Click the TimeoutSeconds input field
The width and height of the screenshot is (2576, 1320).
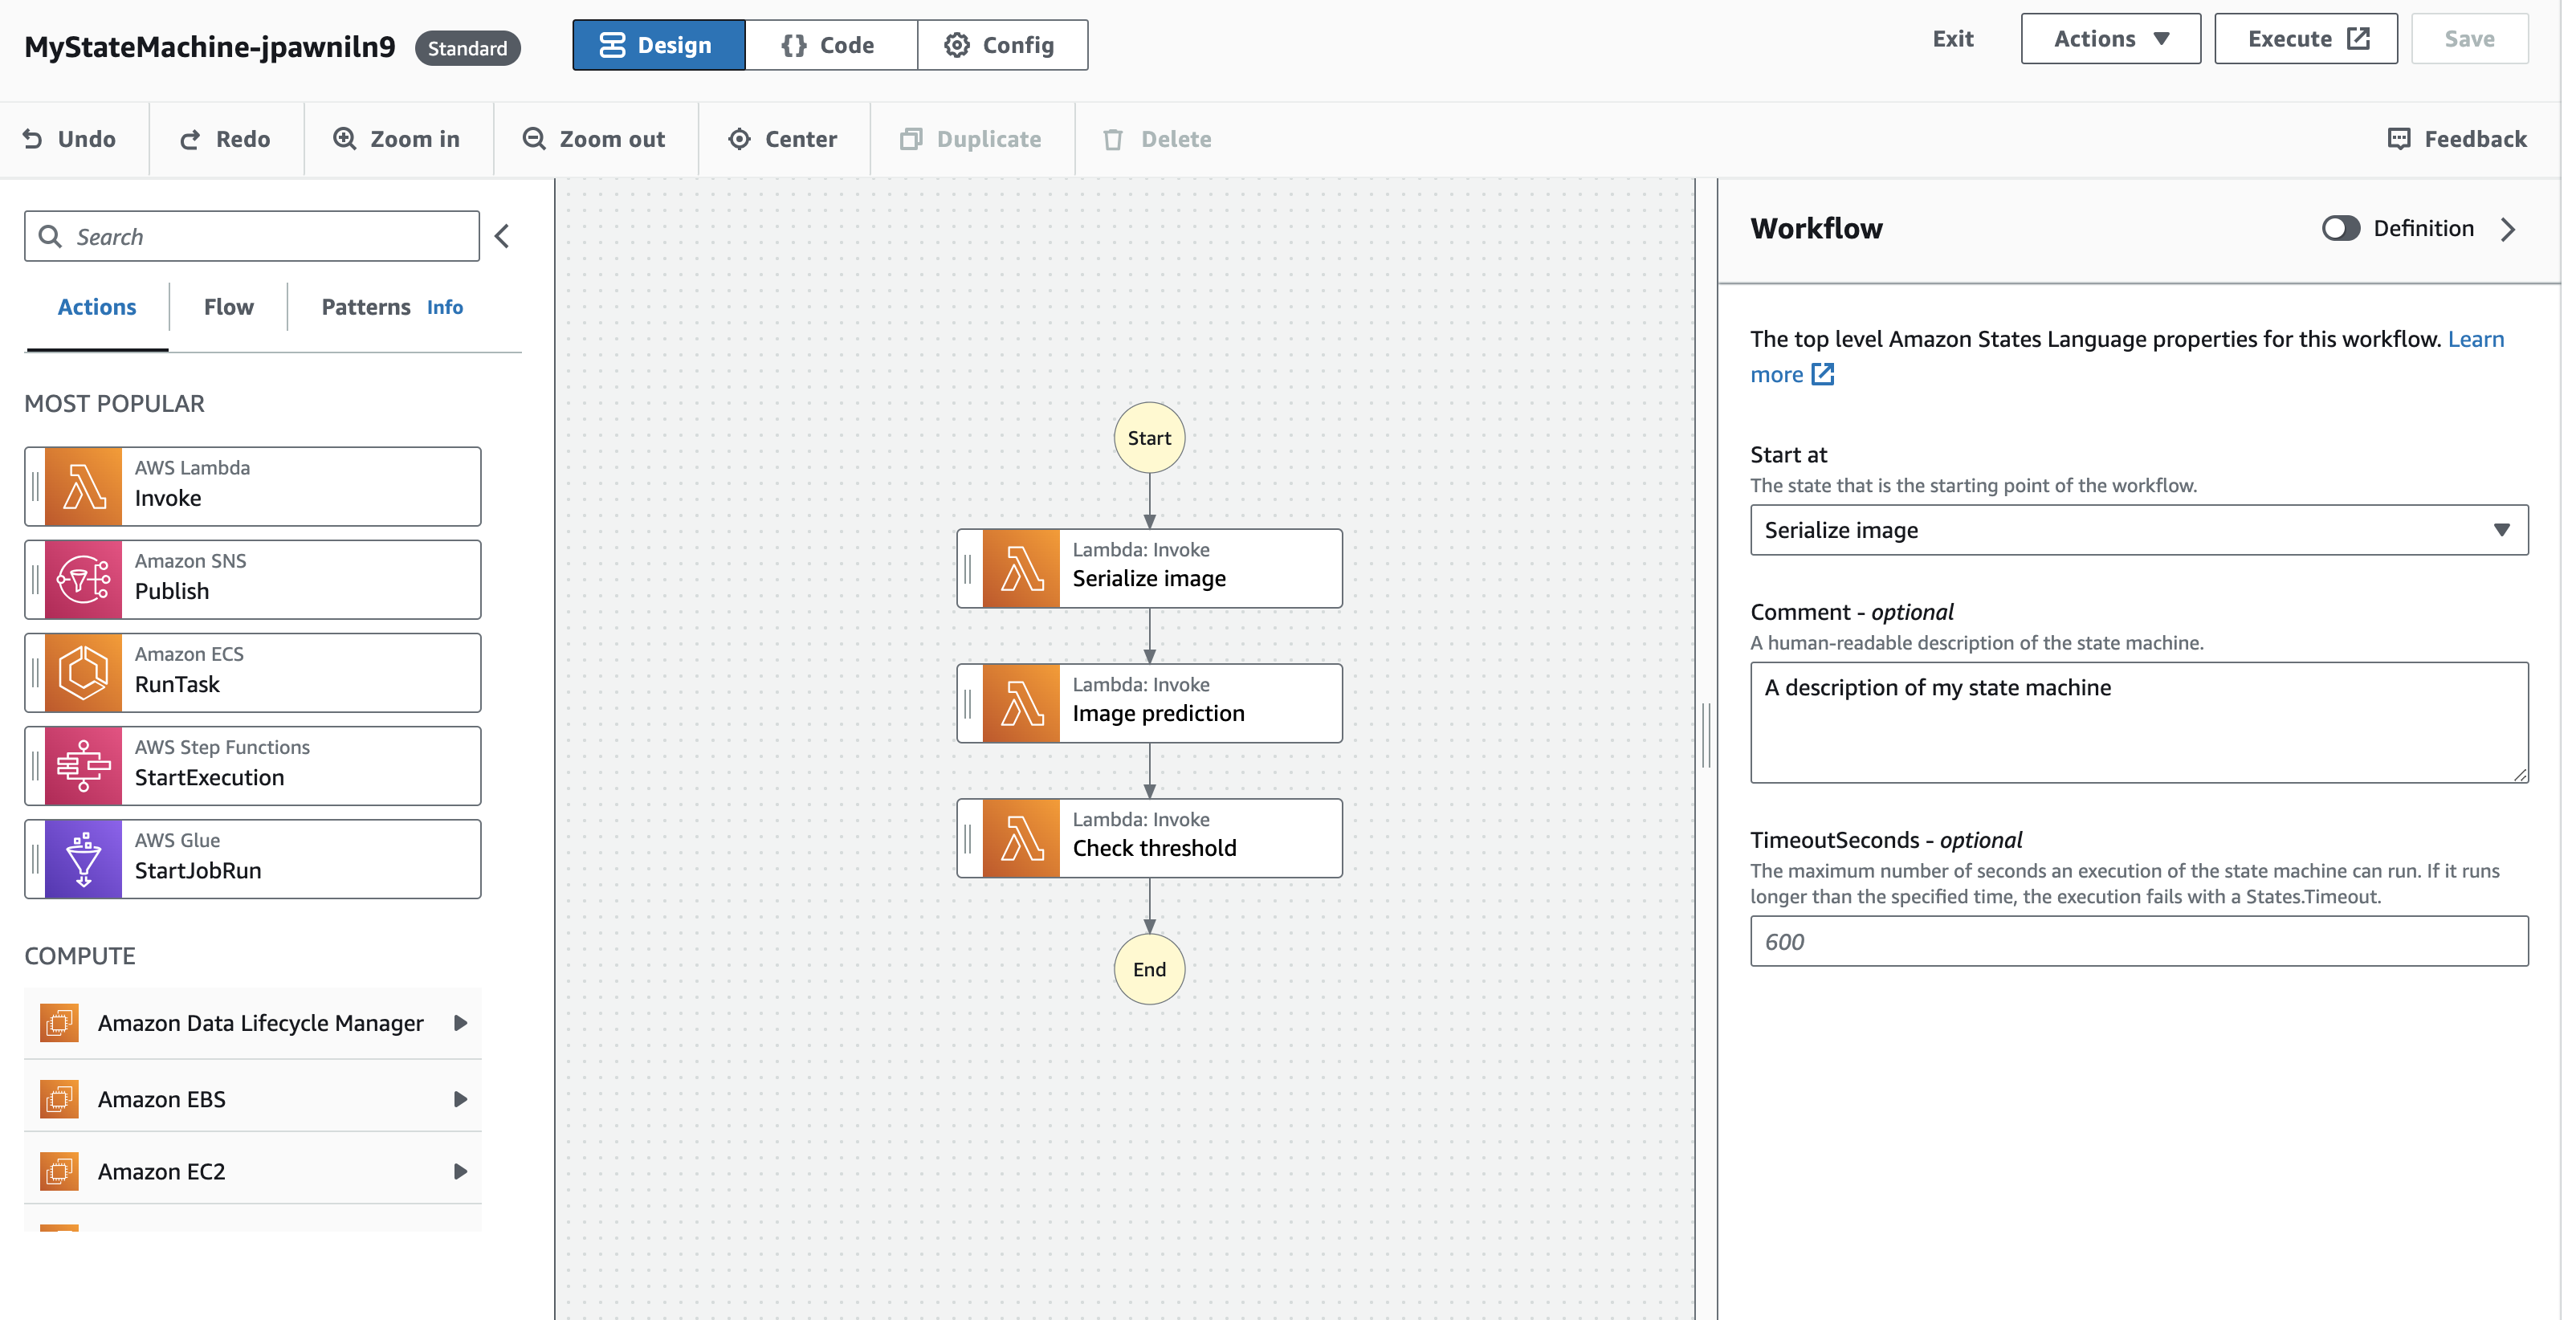tap(2139, 941)
